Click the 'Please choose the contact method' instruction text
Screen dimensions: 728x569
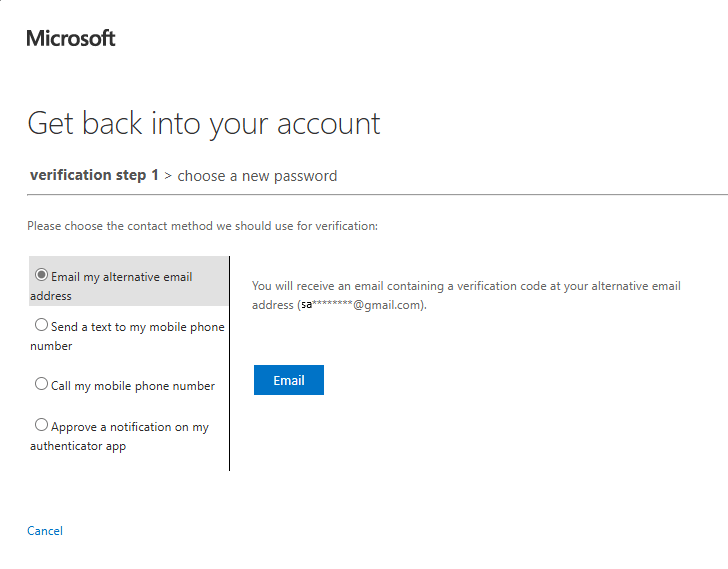pos(202,226)
